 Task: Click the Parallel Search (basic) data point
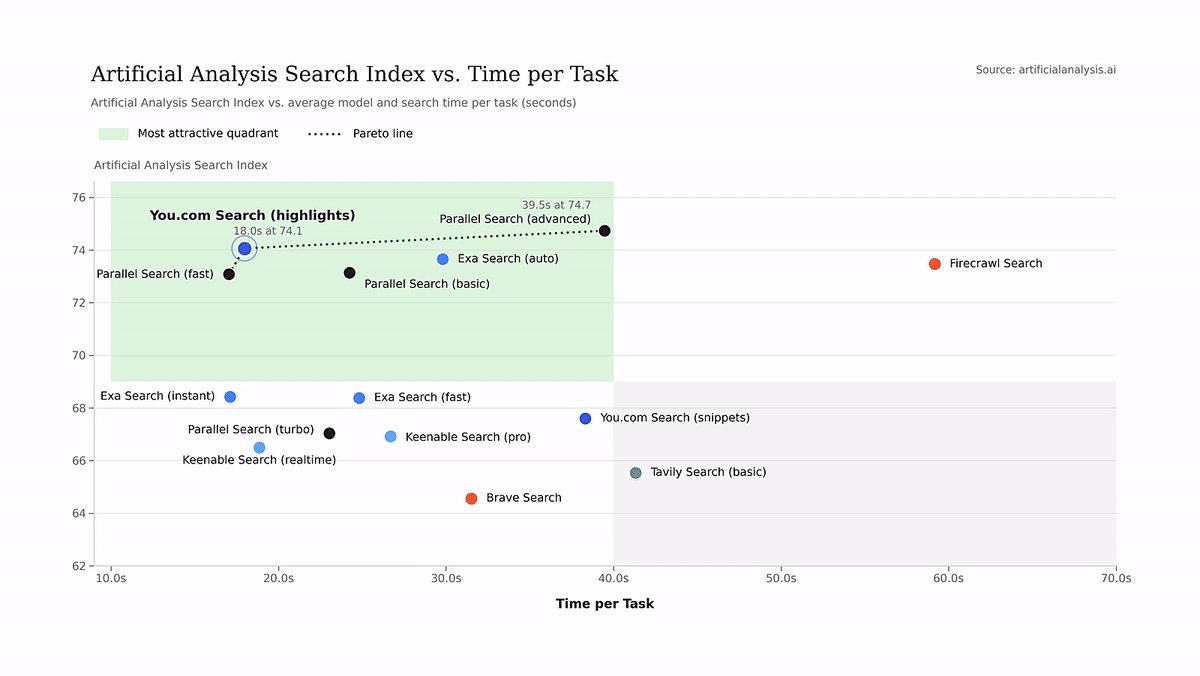(x=350, y=273)
